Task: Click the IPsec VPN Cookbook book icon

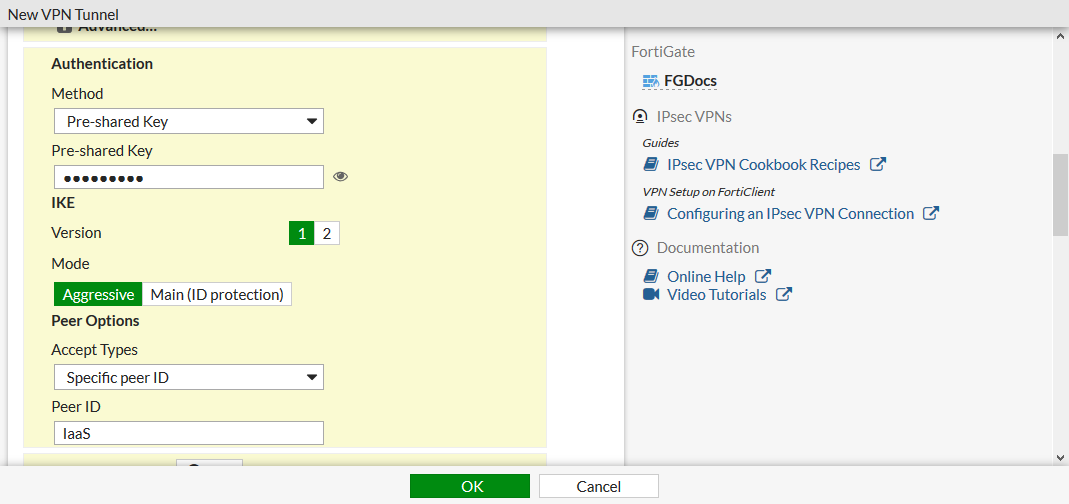Action: [651, 164]
